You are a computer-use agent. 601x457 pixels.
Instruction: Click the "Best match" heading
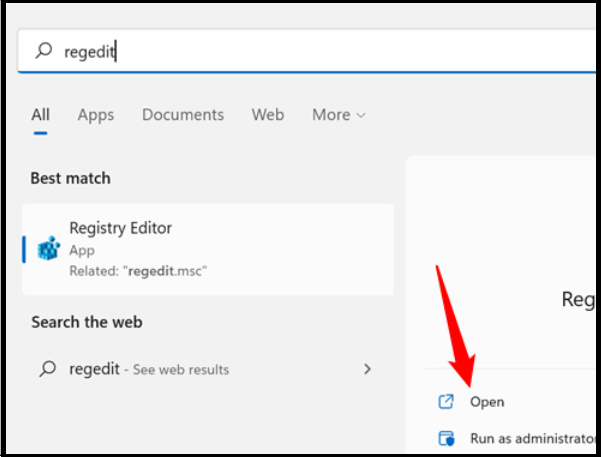coord(71,178)
